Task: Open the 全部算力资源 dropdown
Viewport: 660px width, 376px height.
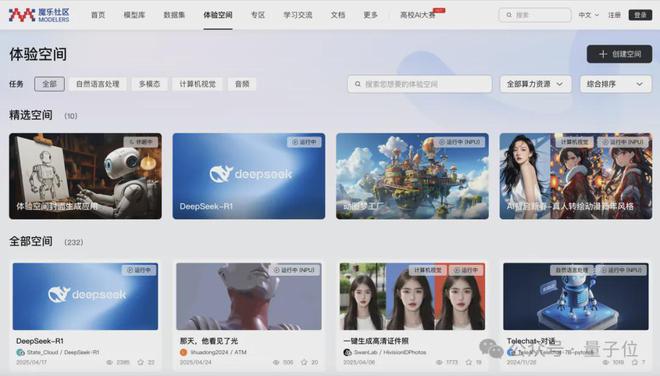Action: coord(535,84)
